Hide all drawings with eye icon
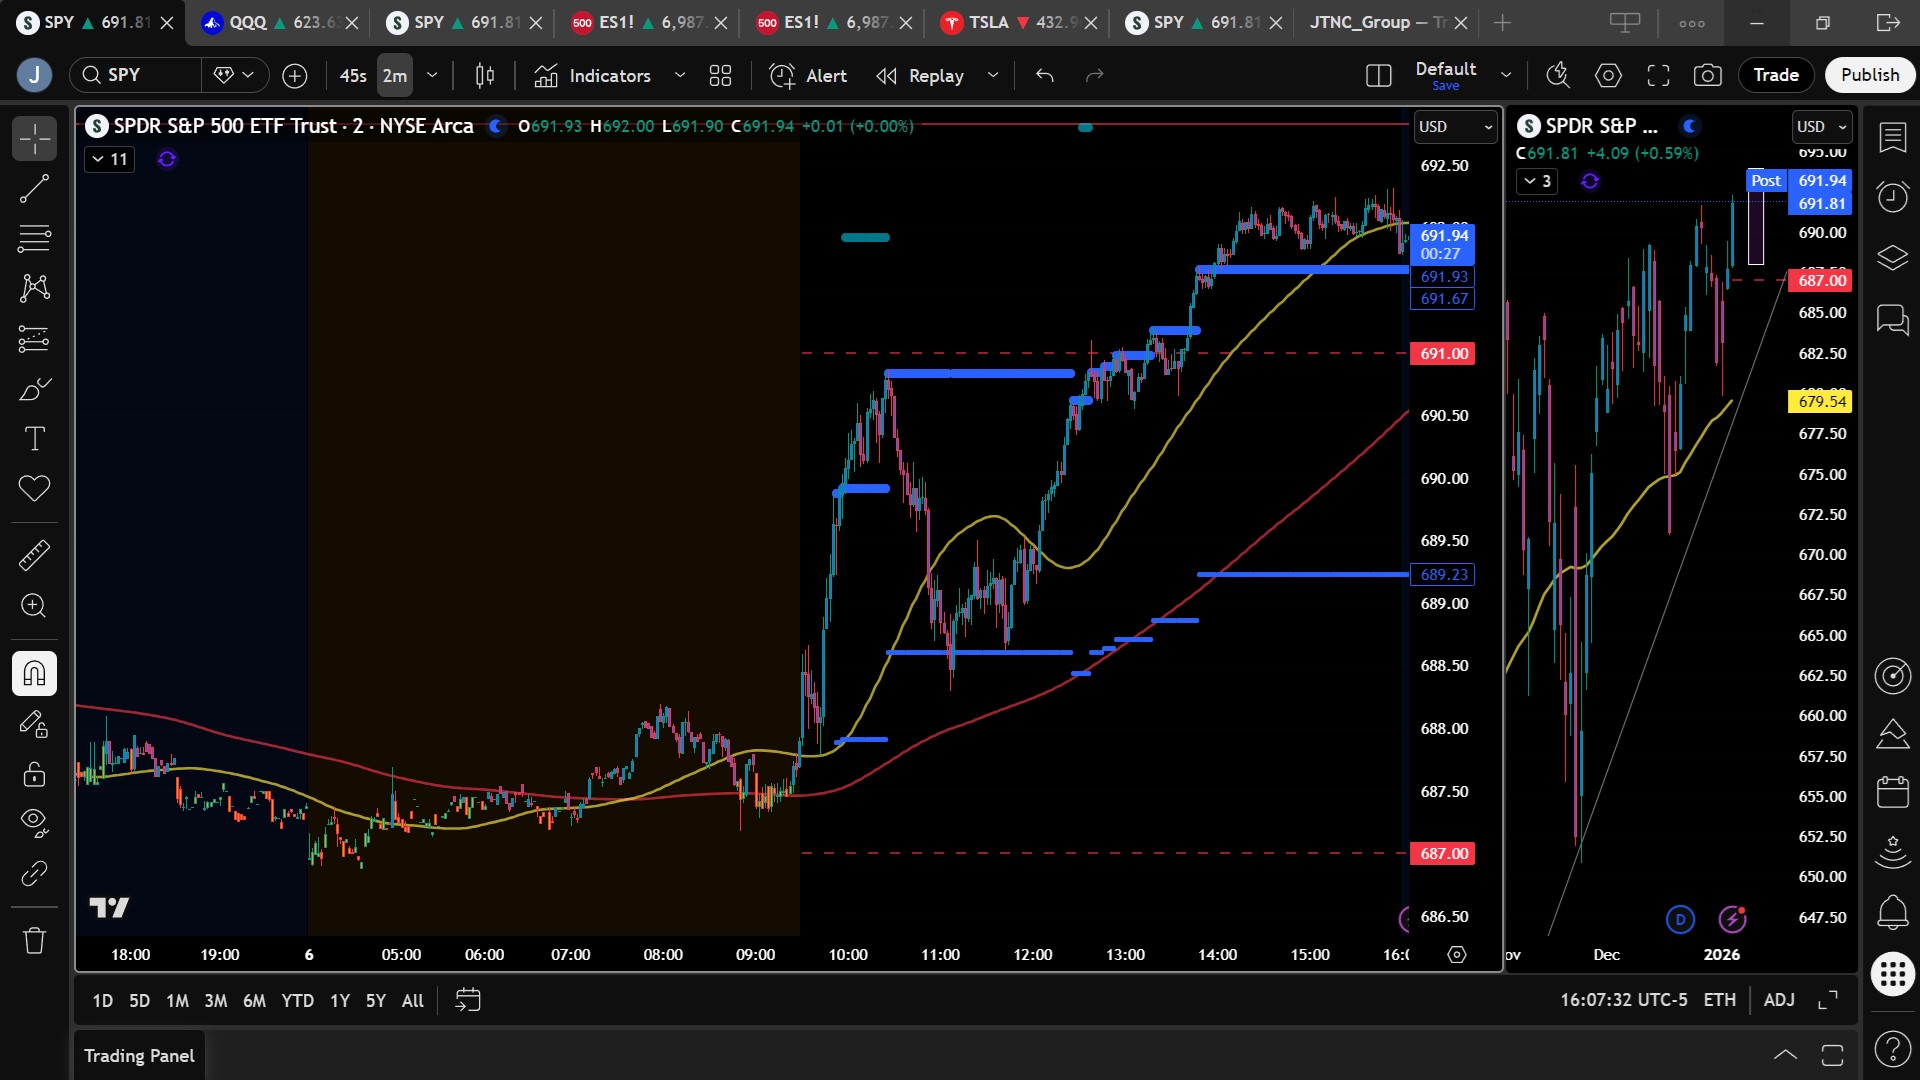The width and height of the screenshot is (1920, 1080). (34, 822)
